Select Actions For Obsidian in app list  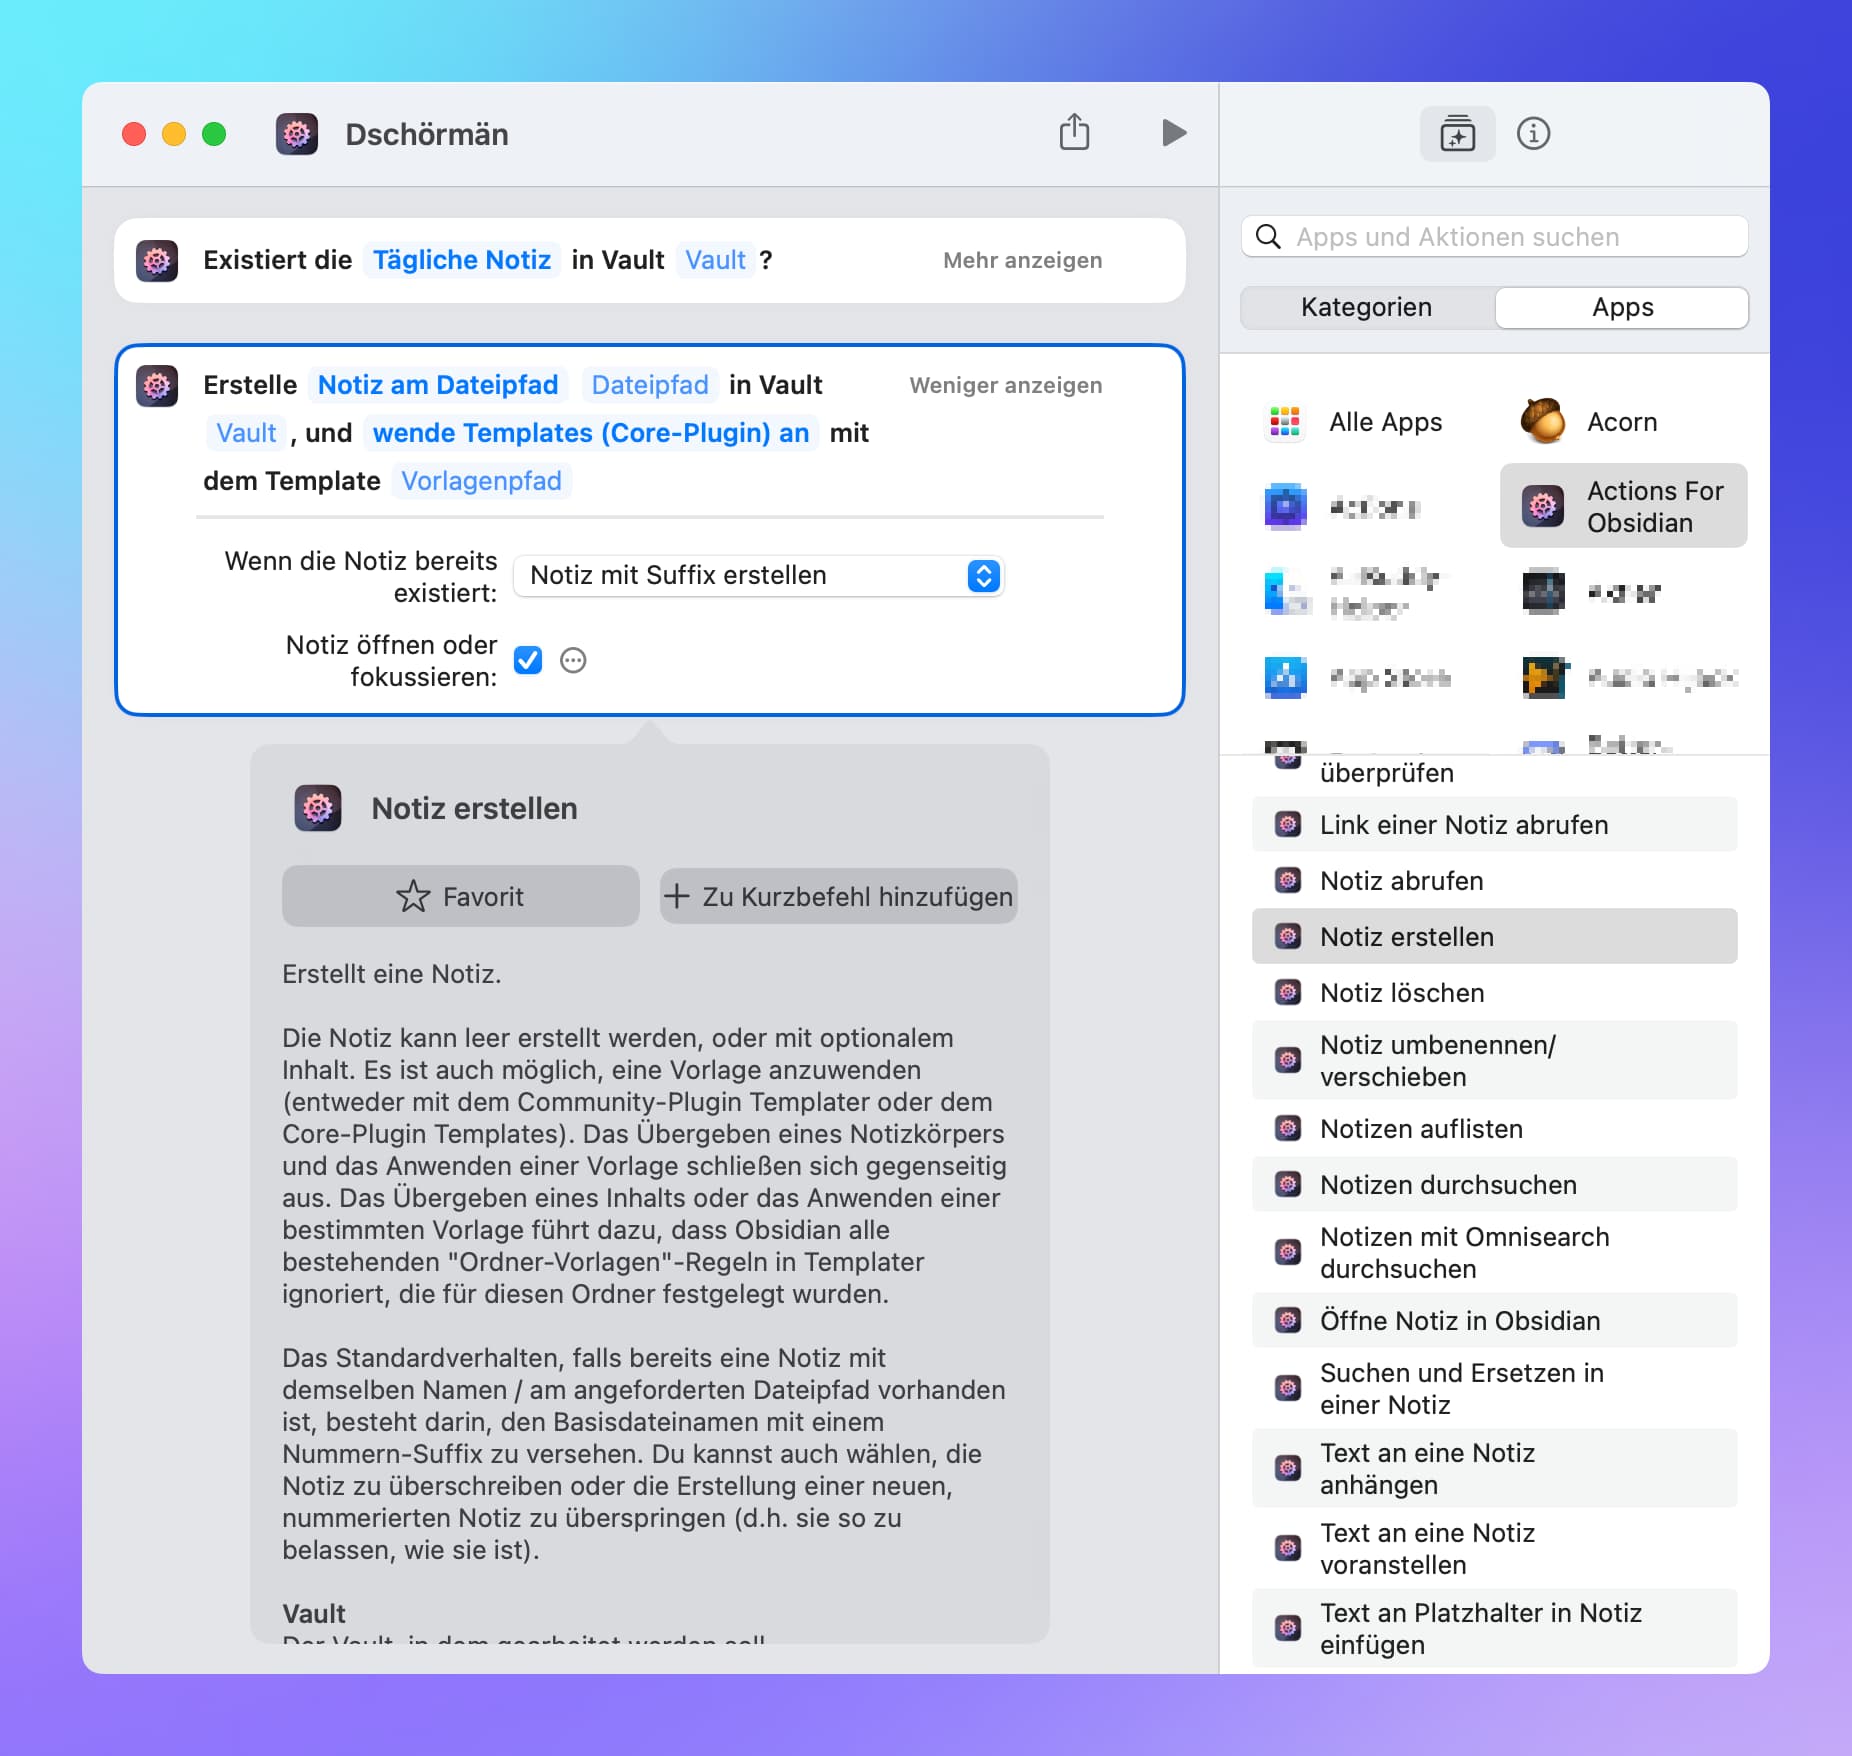(x=1623, y=506)
